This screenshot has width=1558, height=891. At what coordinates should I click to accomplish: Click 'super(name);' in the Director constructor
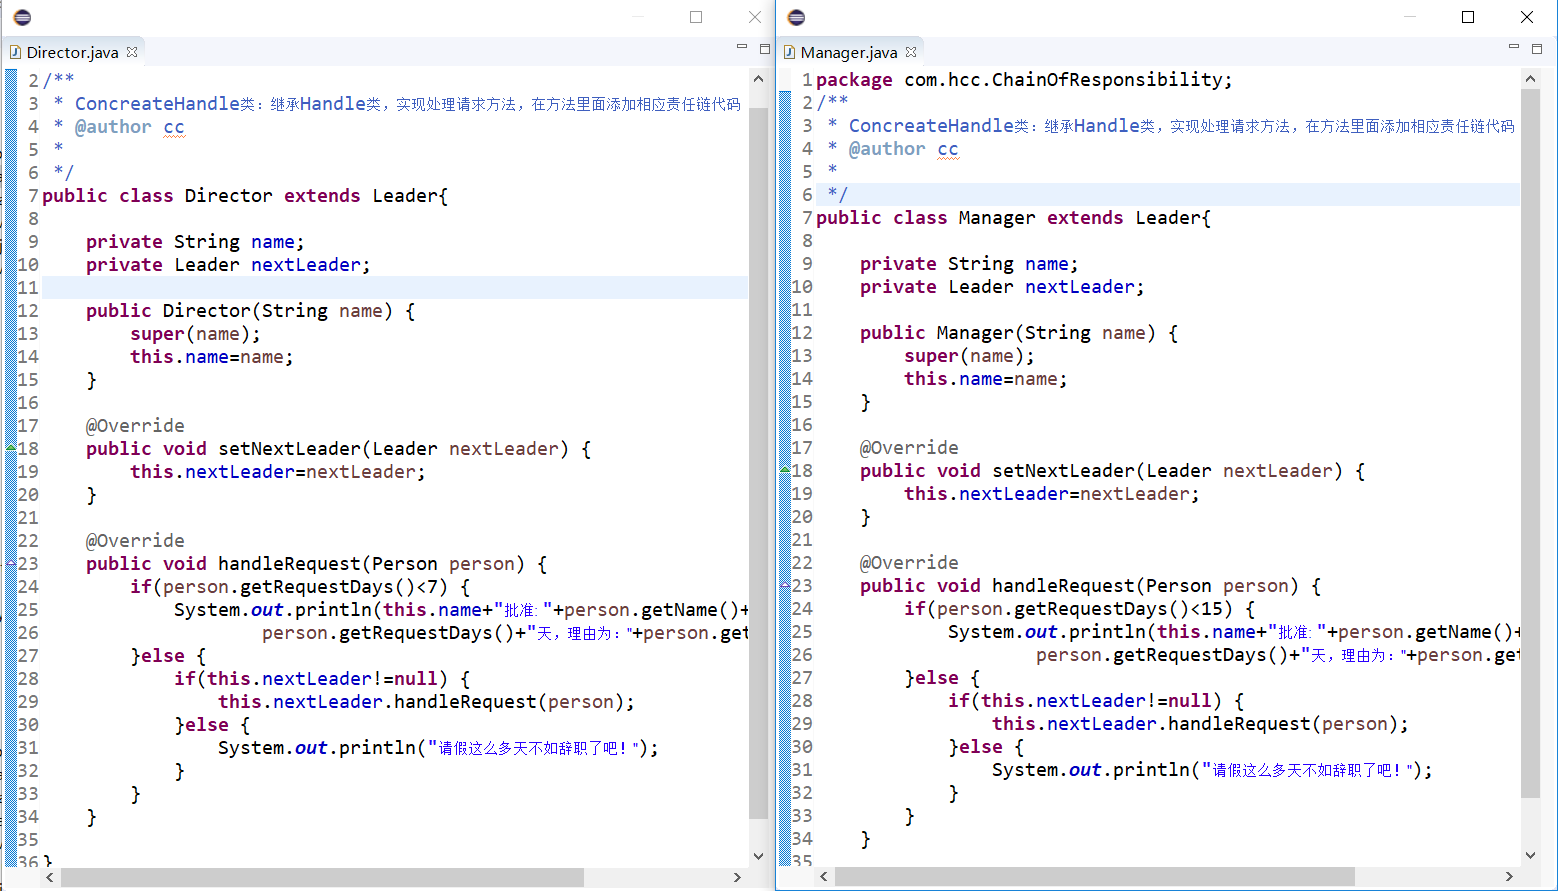[195, 334]
